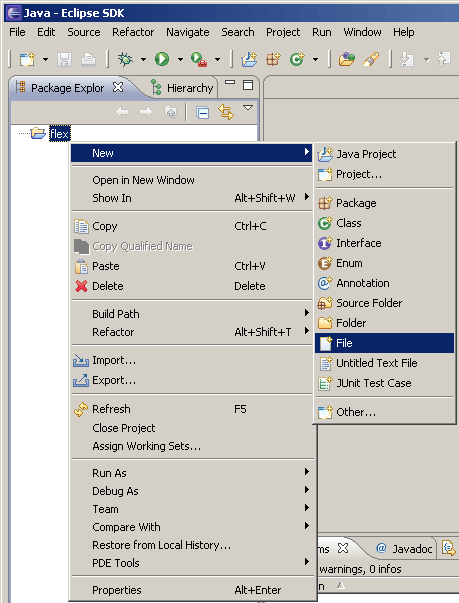Choose Restore from Local History...
This screenshot has width=459, height=603.
point(192,545)
